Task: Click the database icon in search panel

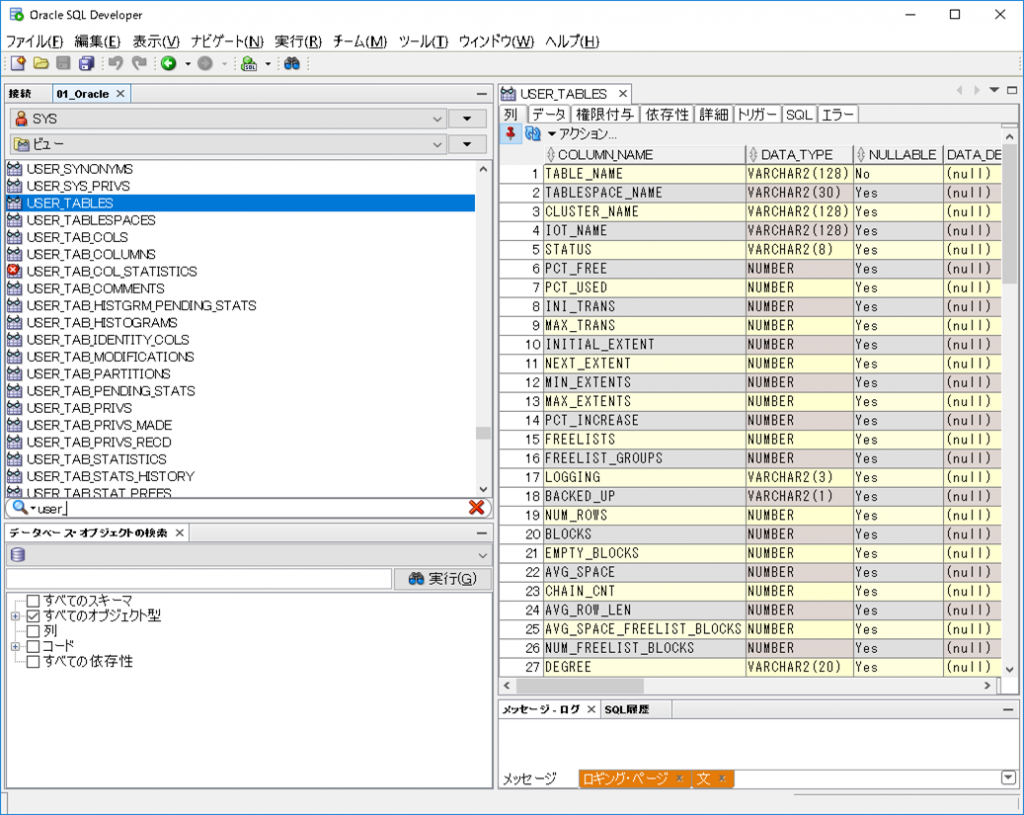Action: 18,554
